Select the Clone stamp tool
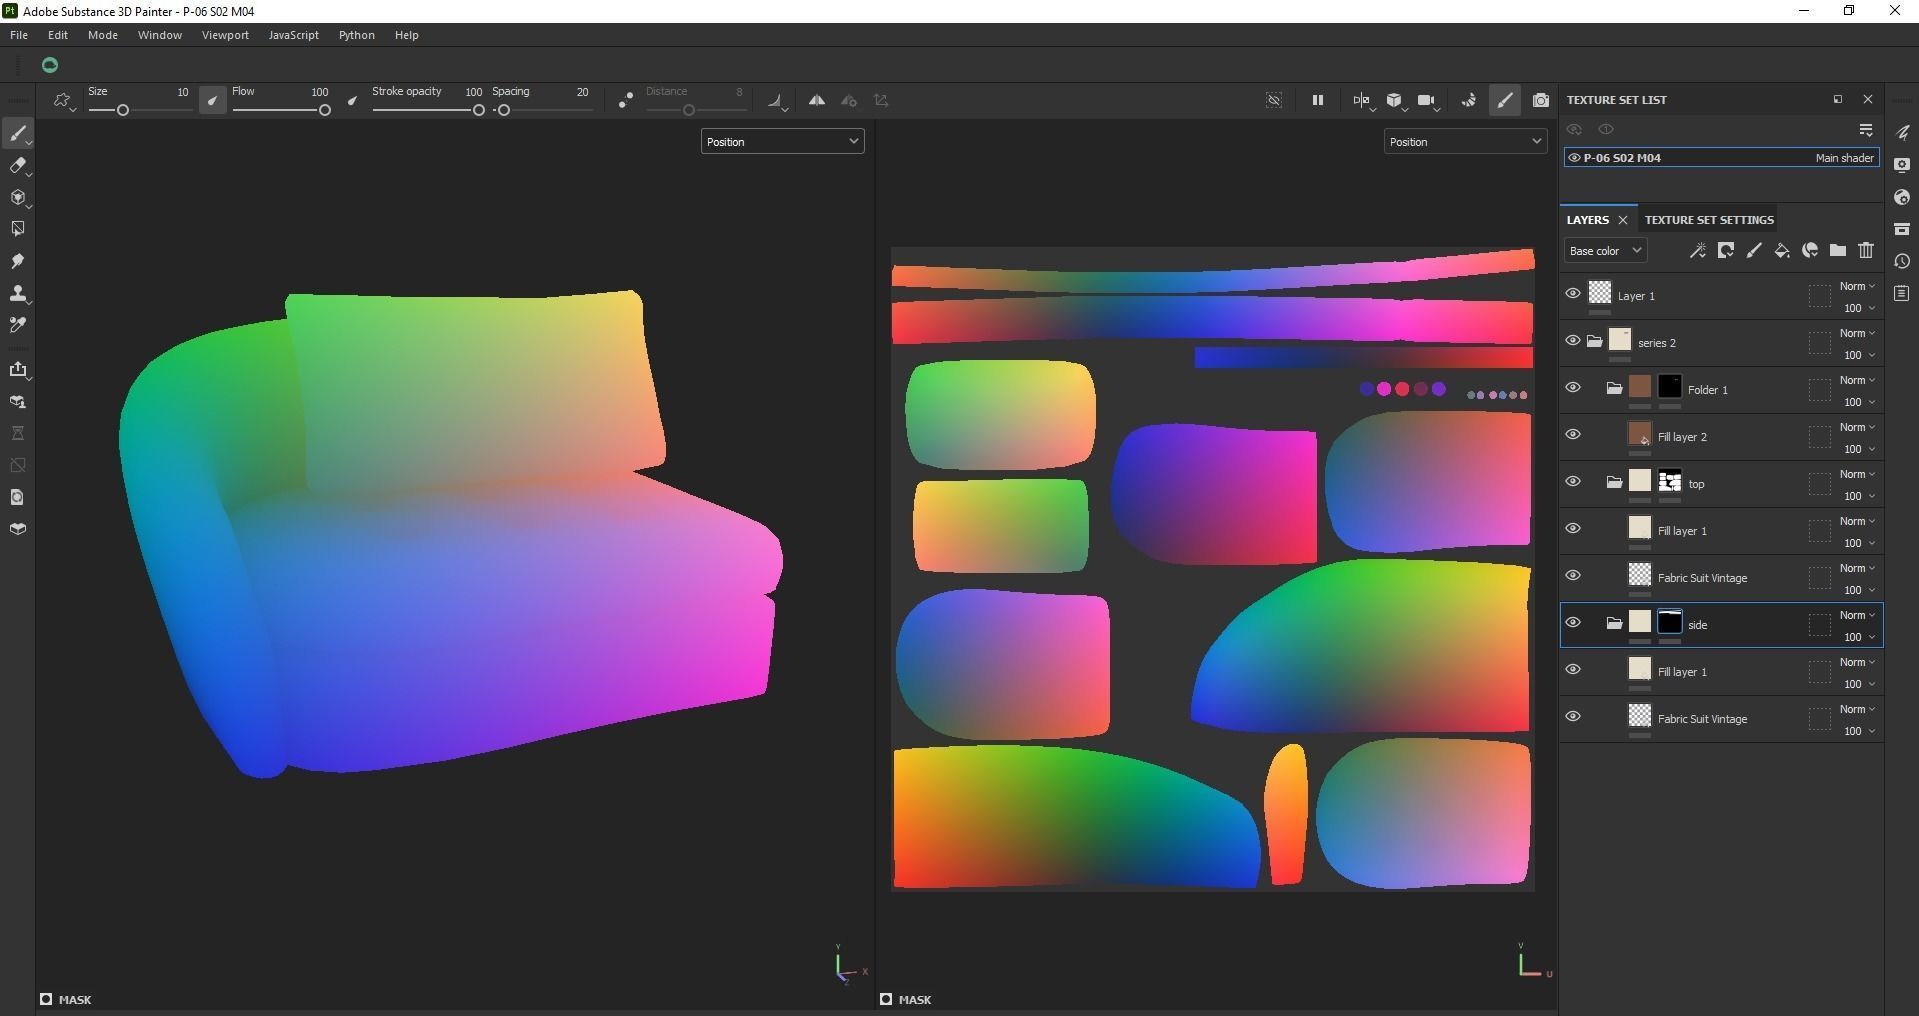Viewport: 1919px width, 1016px height. [x=18, y=293]
